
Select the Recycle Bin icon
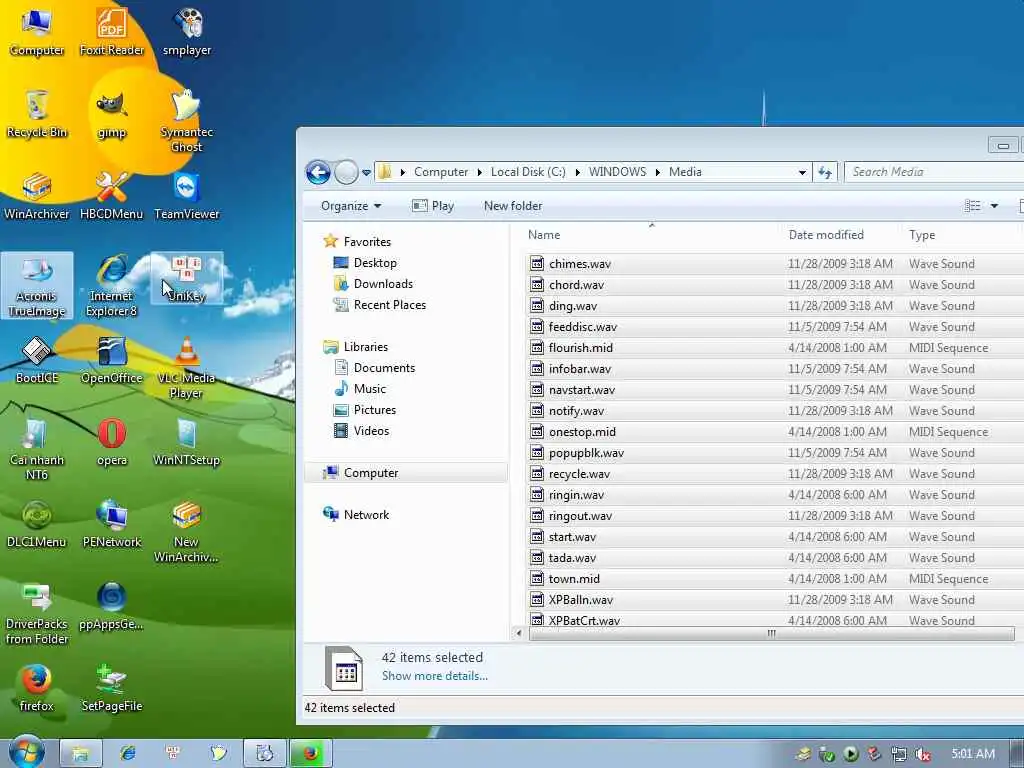pyautogui.click(x=37, y=113)
